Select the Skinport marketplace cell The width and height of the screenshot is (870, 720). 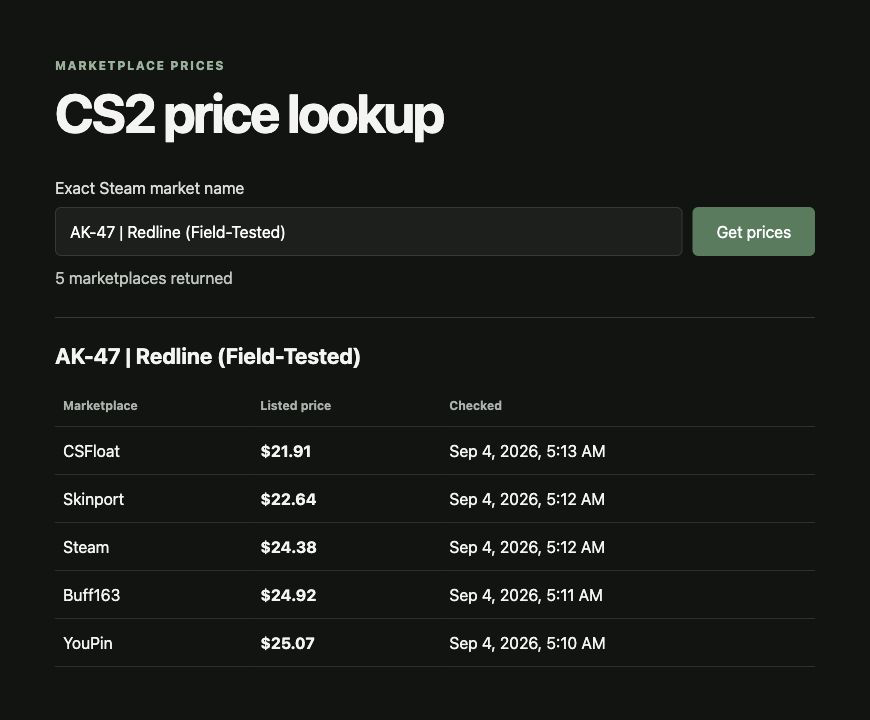pyautogui.click(x=94, y=499)
